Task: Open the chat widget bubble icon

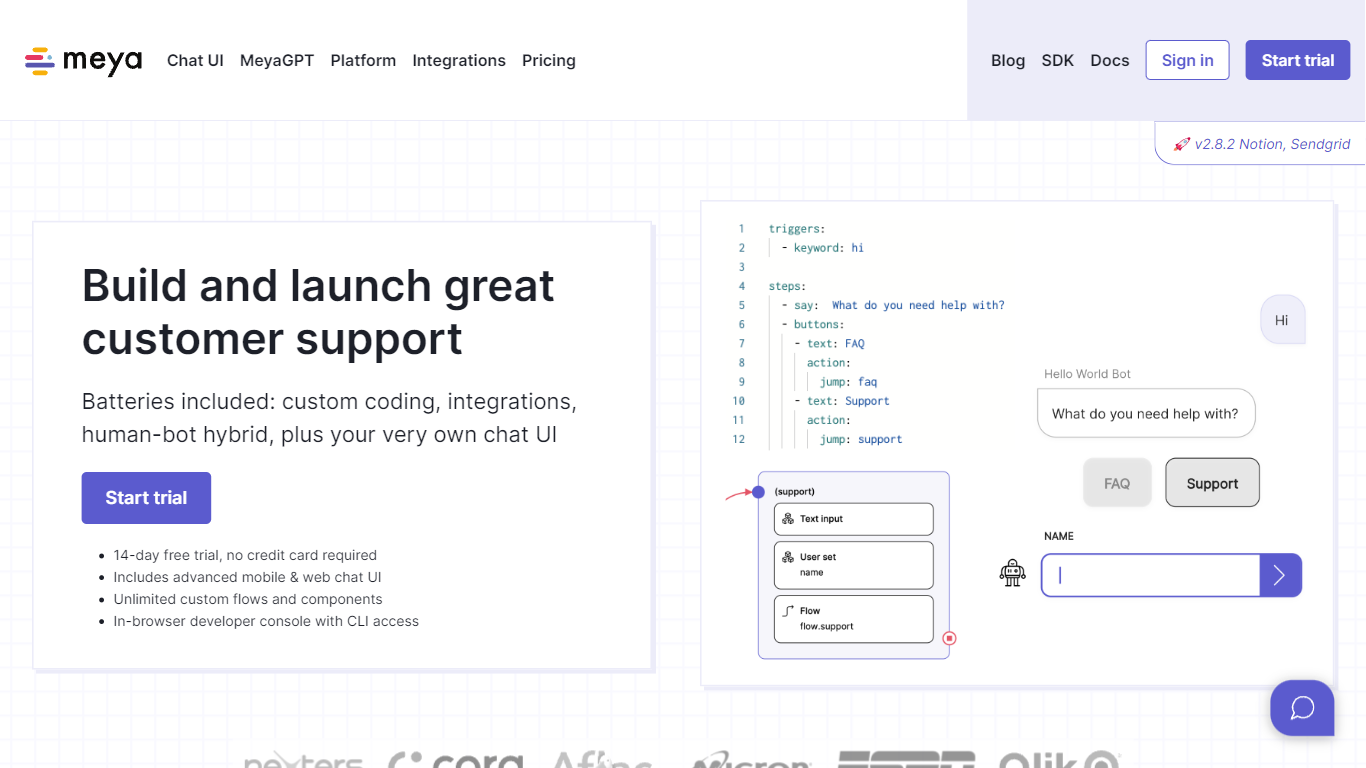Action: click(x=1302, y=708)
